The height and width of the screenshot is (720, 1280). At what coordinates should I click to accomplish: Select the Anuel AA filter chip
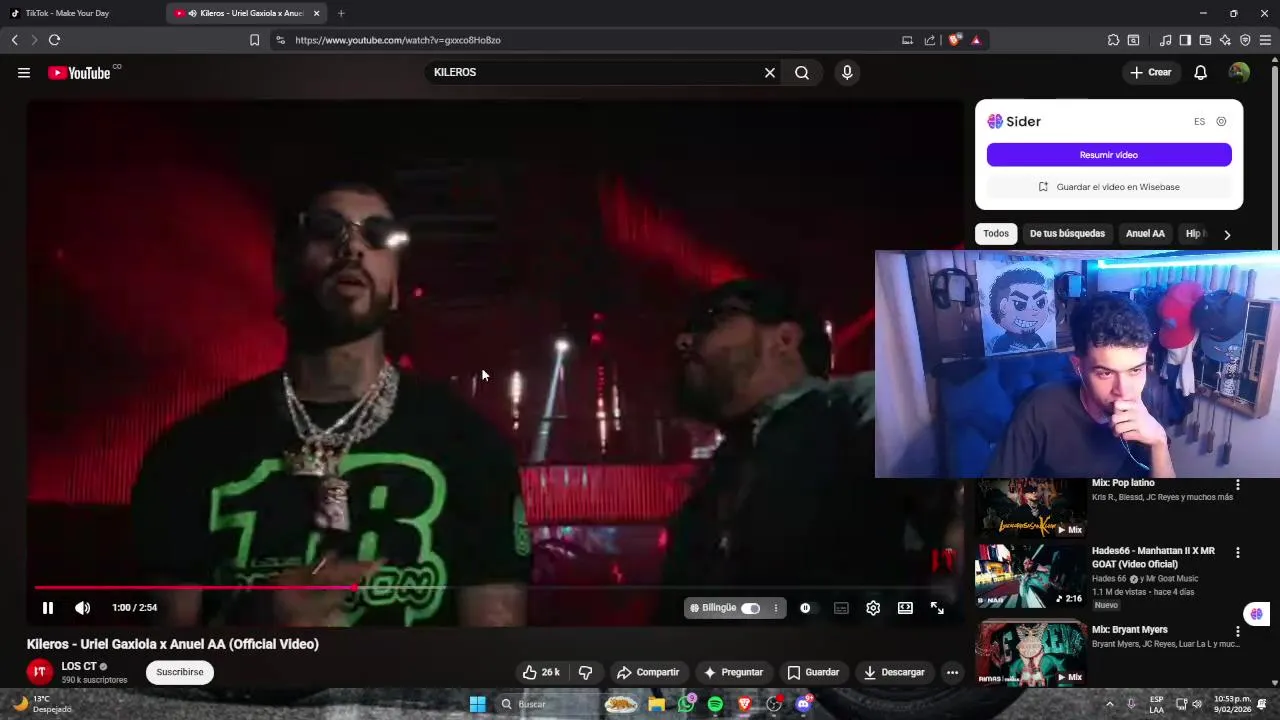click(x=1145, y=234)
